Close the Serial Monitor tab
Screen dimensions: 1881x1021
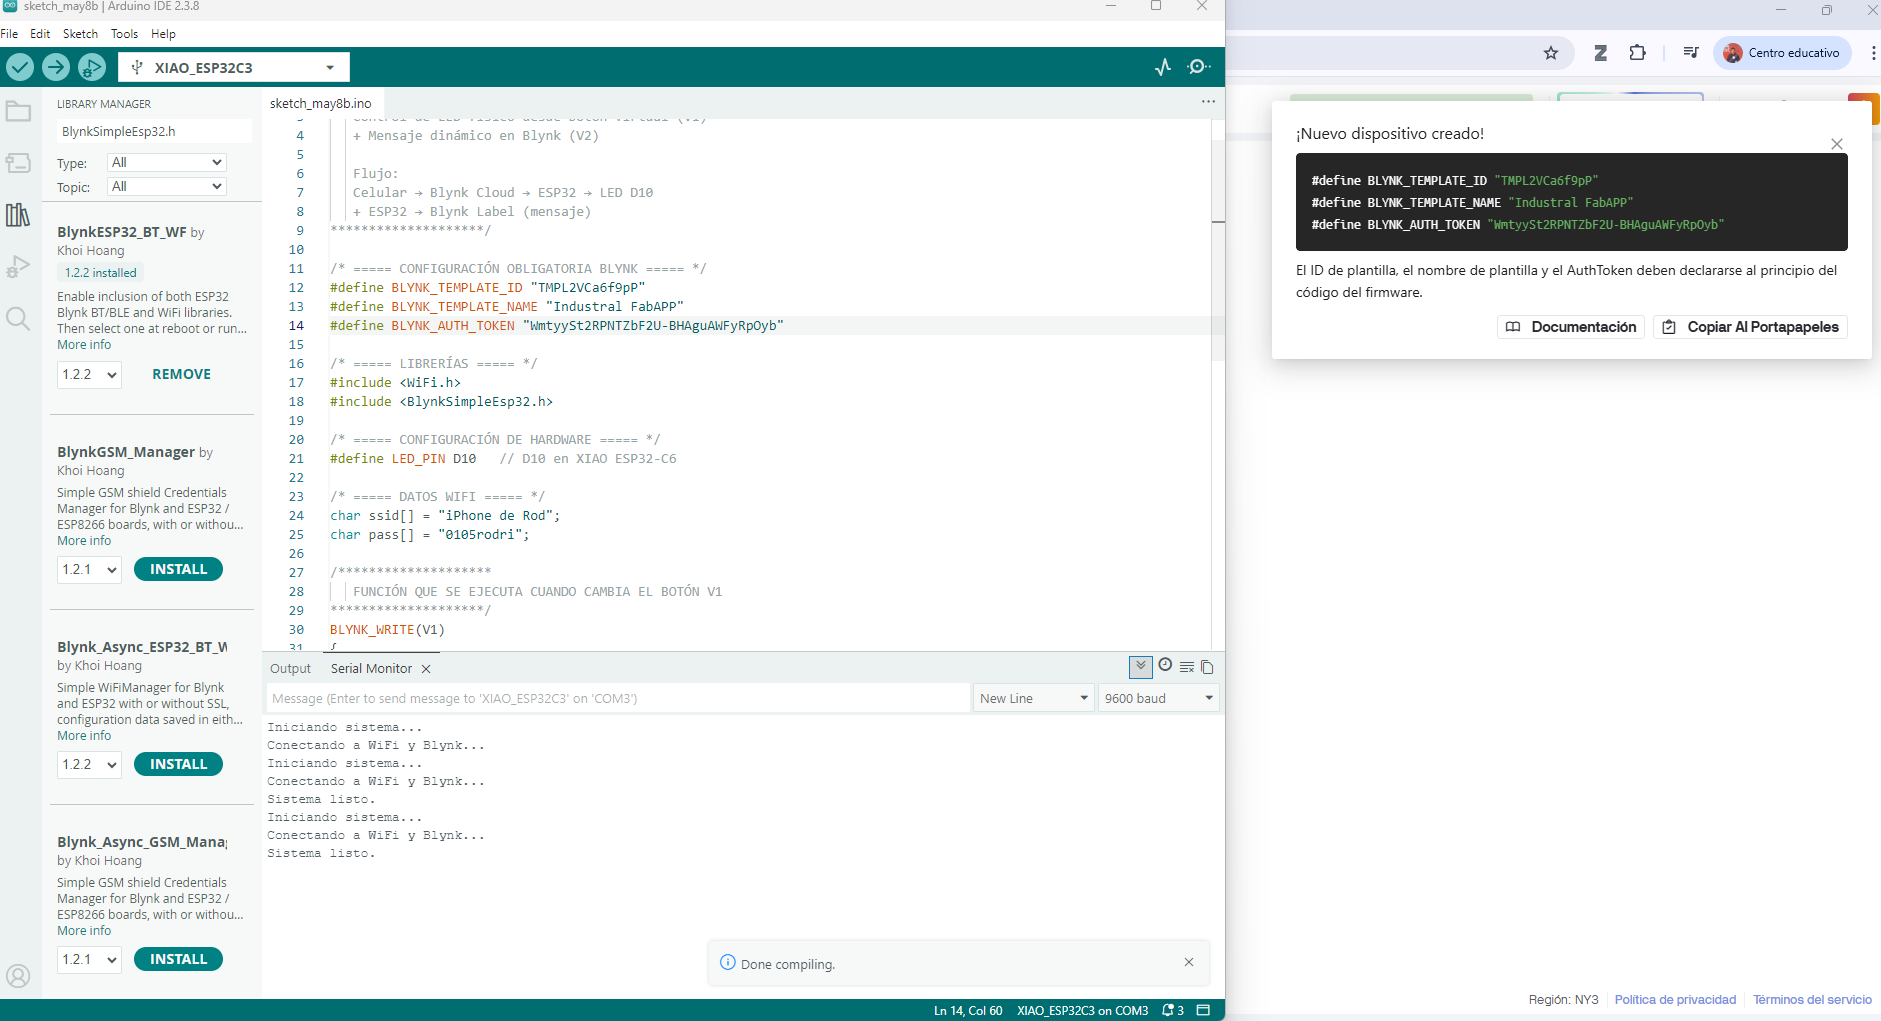426,669
